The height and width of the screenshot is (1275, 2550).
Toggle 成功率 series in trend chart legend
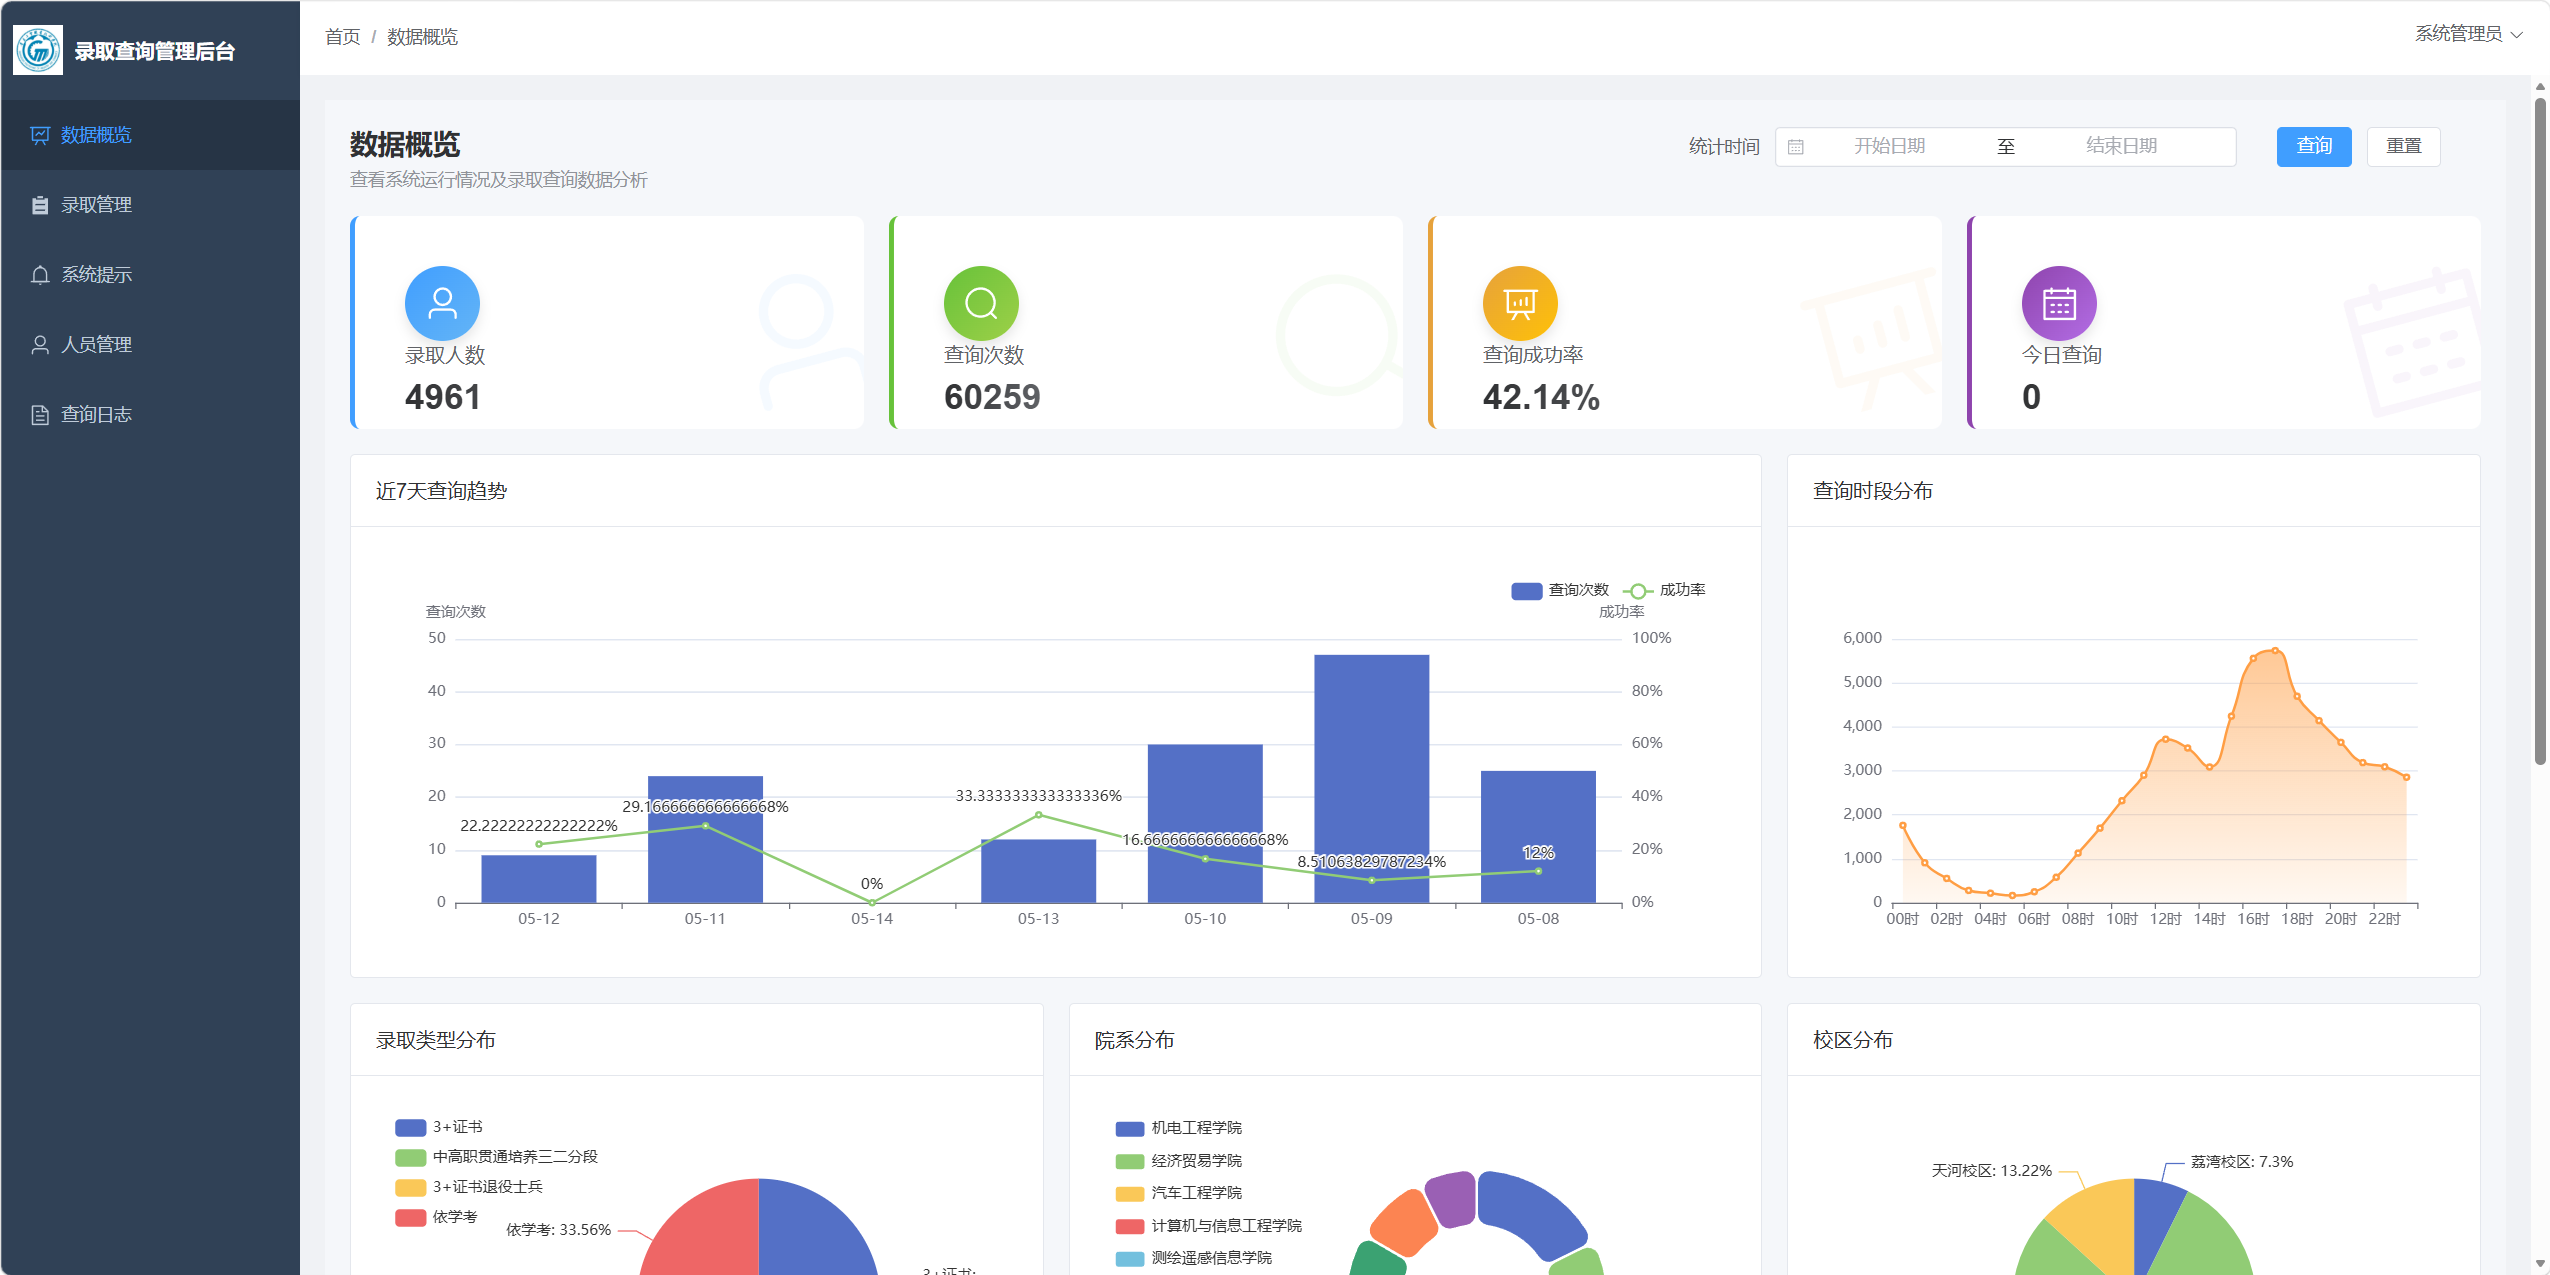(1665, 590)
